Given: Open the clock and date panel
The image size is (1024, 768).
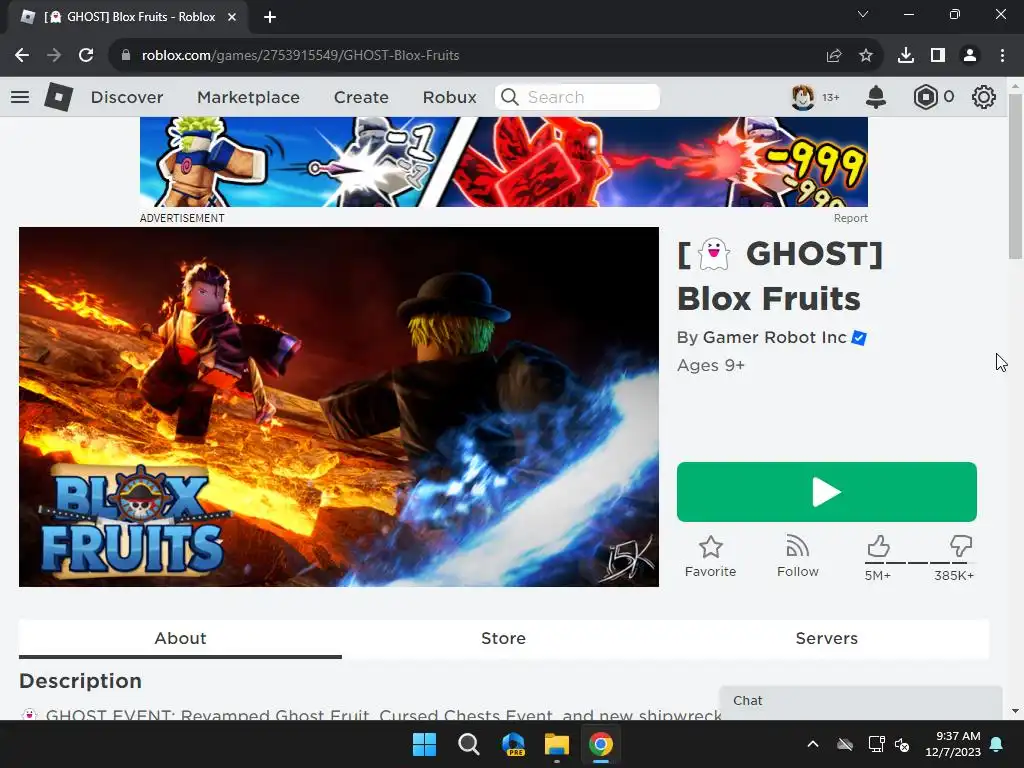Looking at the screenshot, I should tap(953, 744).
